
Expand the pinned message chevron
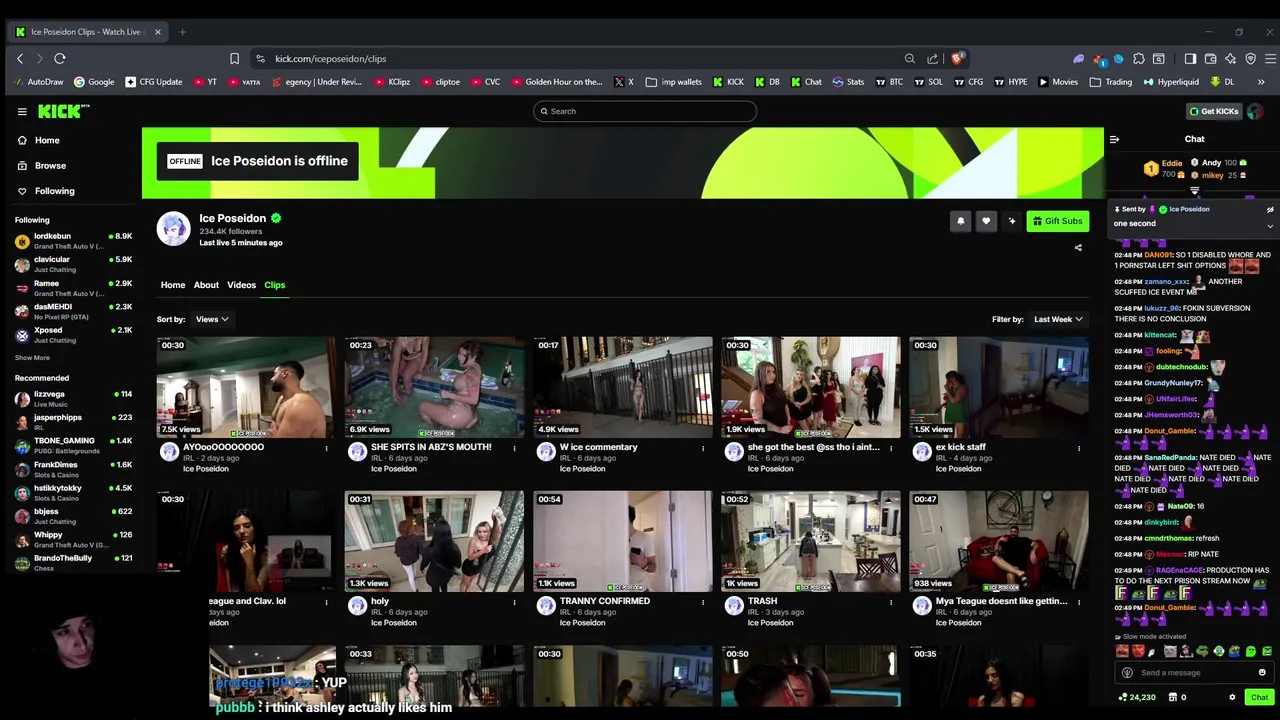pos(1270,226)
